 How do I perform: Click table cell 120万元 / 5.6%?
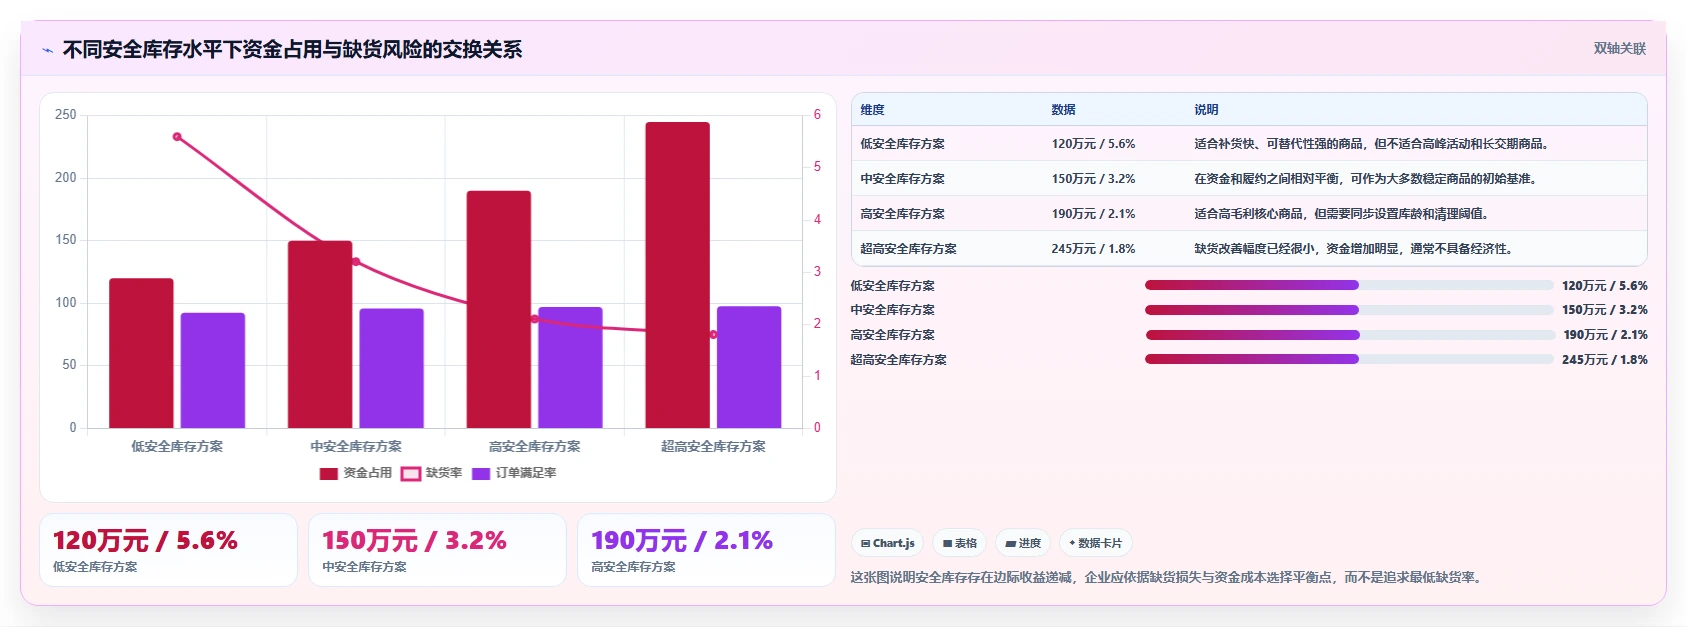pyautogui.click(x=1093, y=144)
